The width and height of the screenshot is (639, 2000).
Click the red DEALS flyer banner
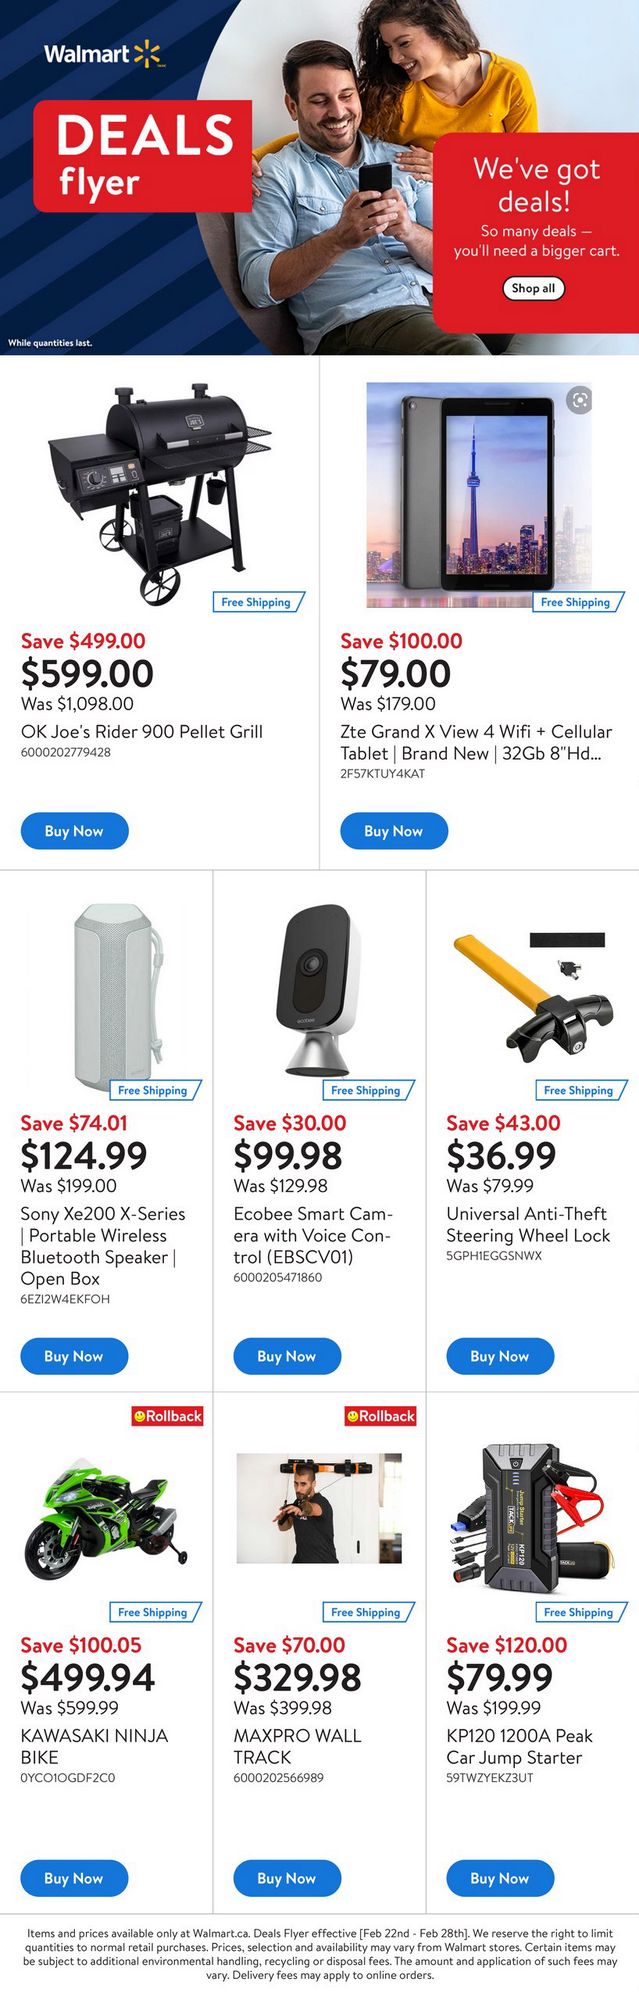(x=143, y=156)
